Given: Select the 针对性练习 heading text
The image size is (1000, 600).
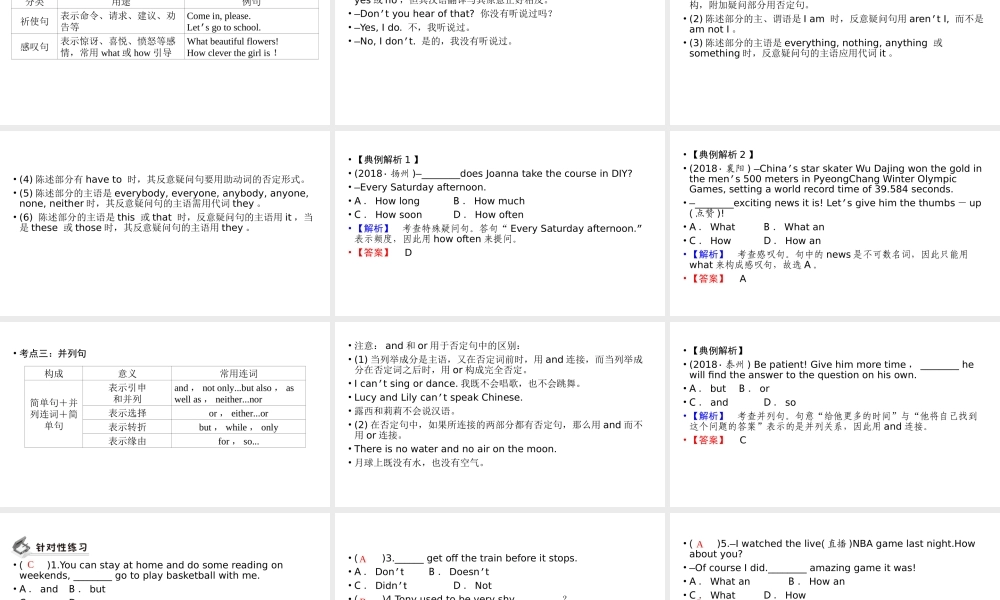Looking at the screenshot, I should click(x=61, y=547).
